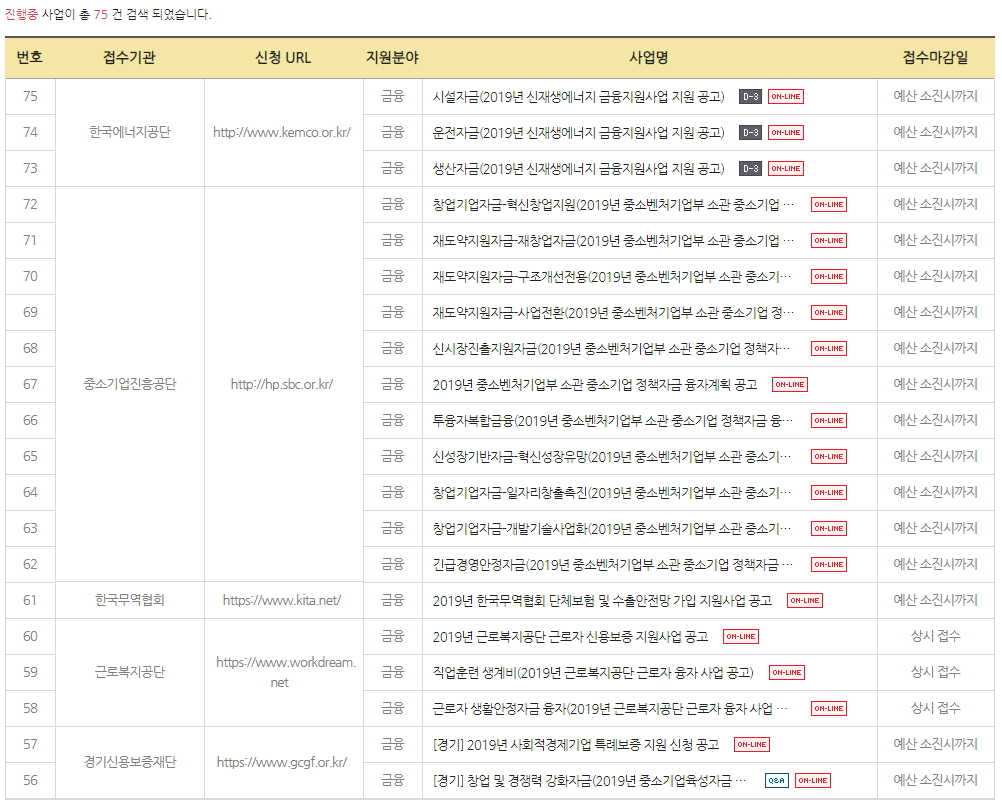Click the ON-LINE badge for [경기] 사회적경제기업 row
The width and height of the screenshot is (1002, 806).
(x=751, y=745)
